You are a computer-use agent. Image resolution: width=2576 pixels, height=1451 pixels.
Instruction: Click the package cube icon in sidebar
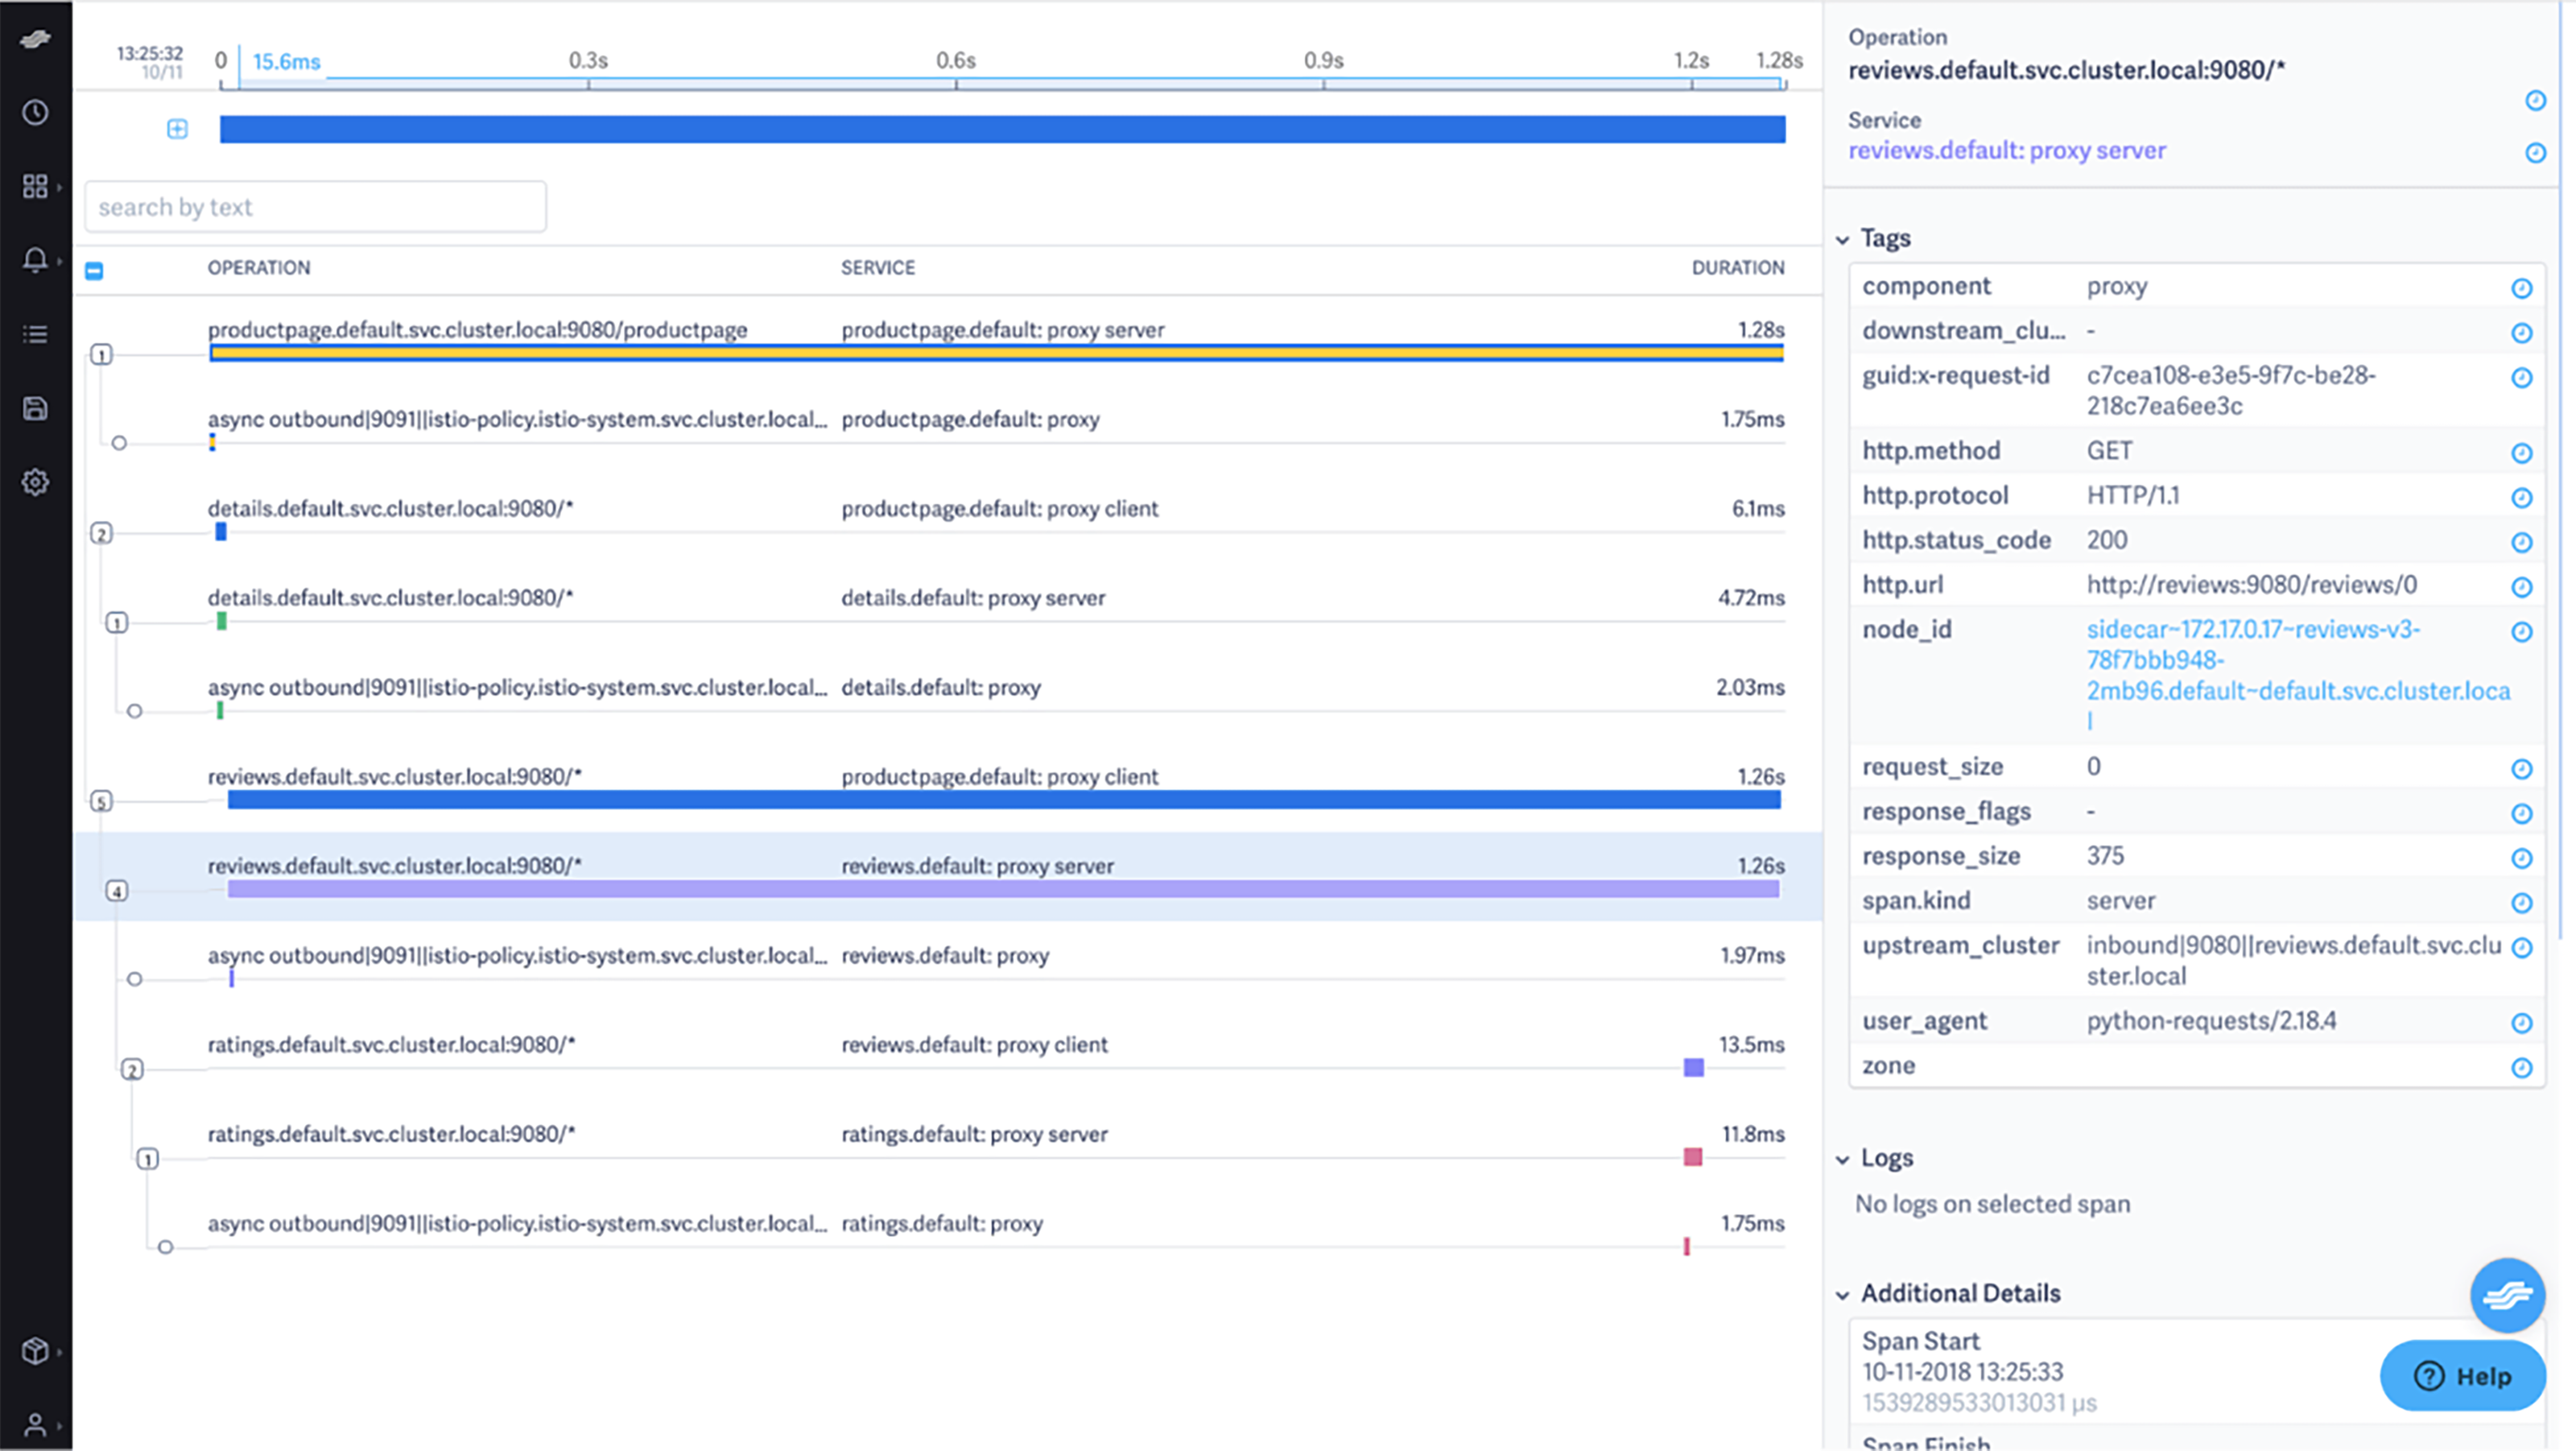point(35,1351)
